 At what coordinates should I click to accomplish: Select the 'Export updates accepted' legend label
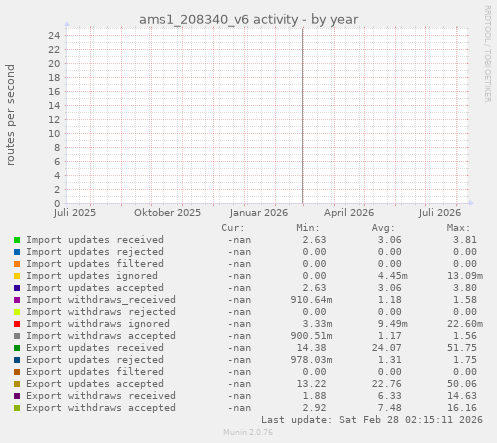click(x=95, y=384)
